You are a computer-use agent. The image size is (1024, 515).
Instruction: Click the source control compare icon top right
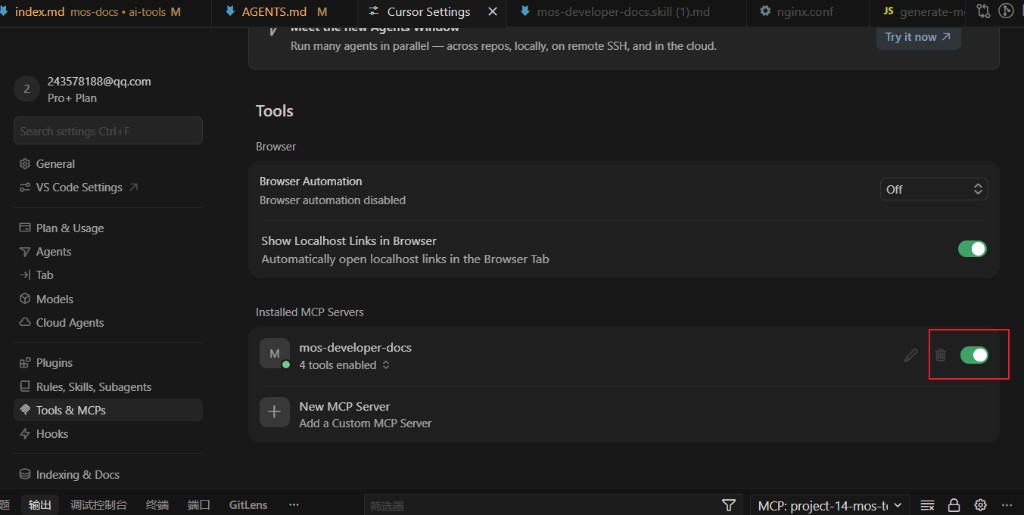[x=983, y=11]
